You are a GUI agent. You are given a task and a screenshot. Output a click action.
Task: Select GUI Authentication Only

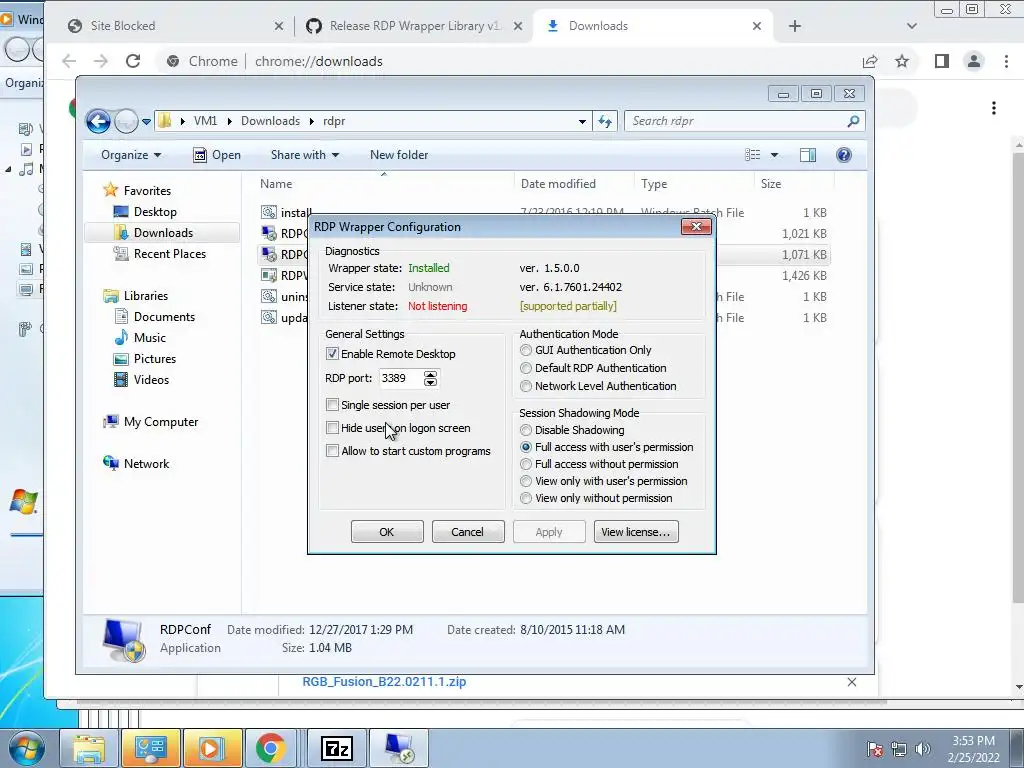point(526,350)
